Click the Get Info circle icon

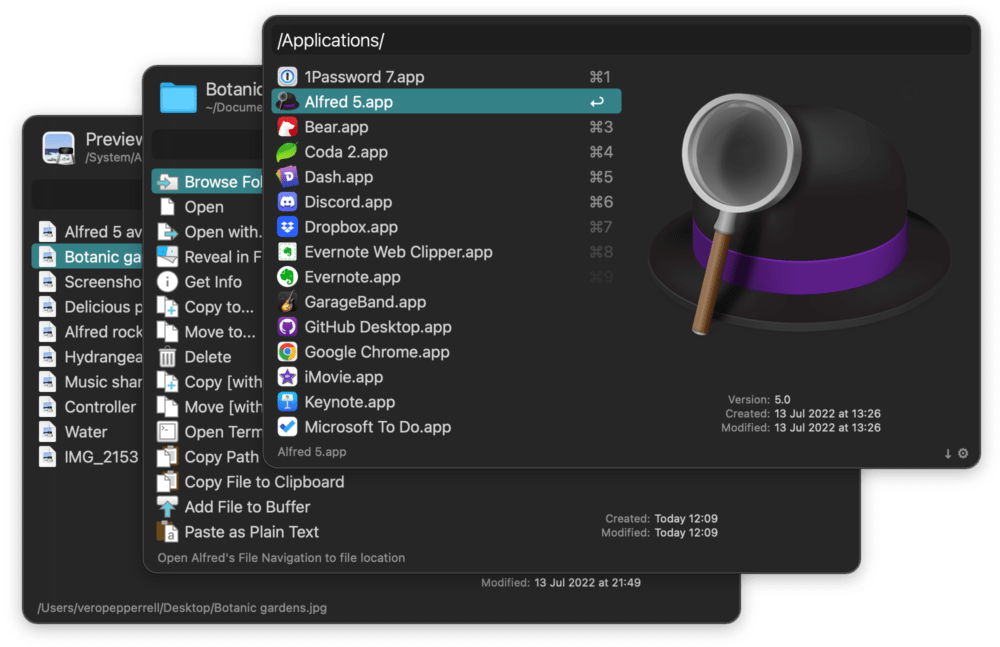point(168,281)
